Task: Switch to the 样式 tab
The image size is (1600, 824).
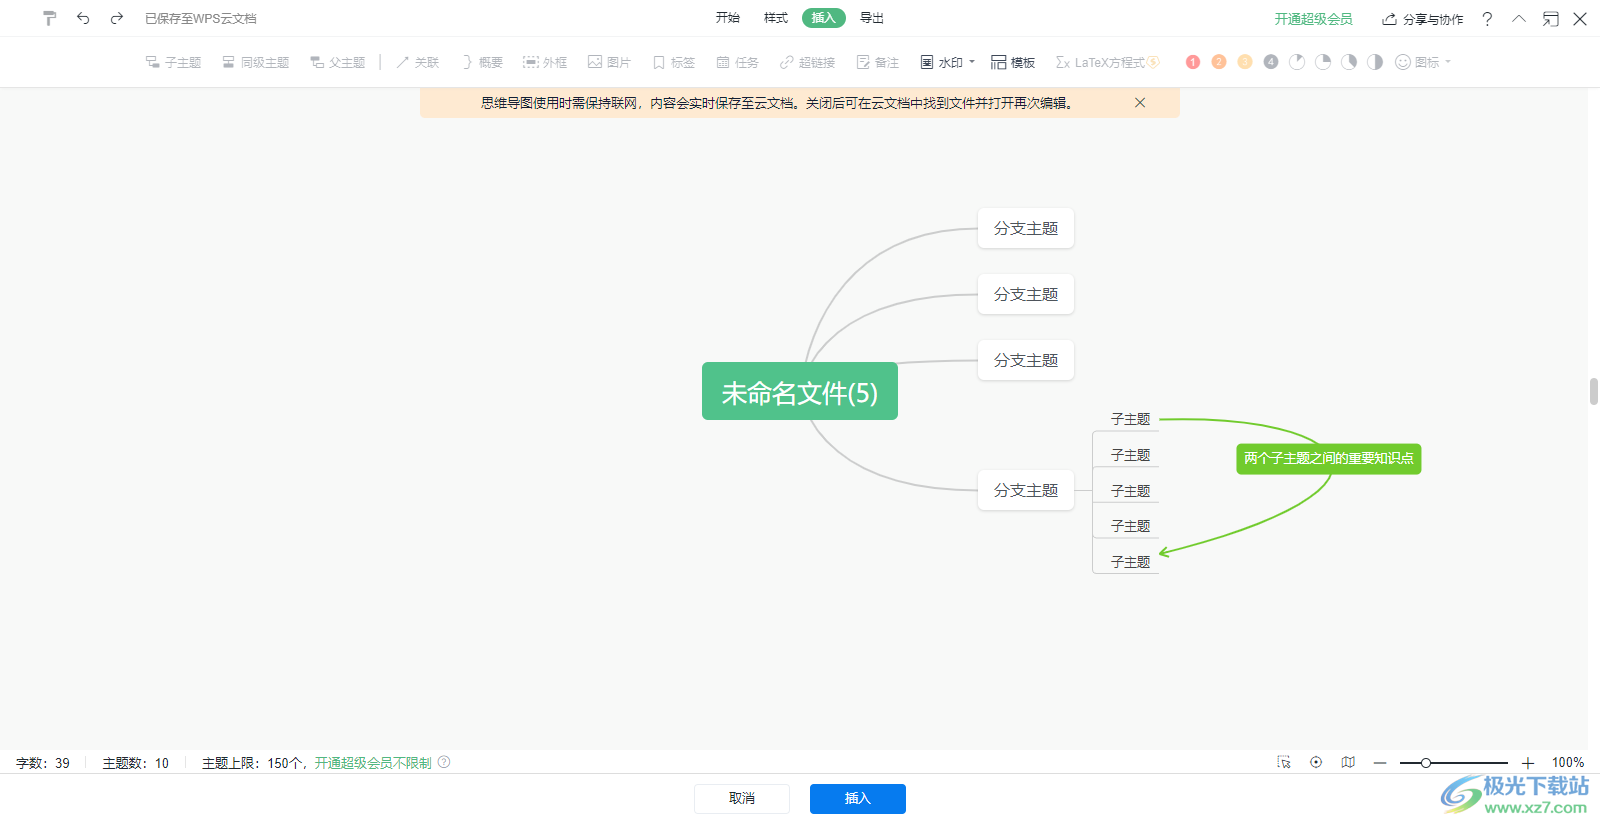Action: tap(776, 18)
